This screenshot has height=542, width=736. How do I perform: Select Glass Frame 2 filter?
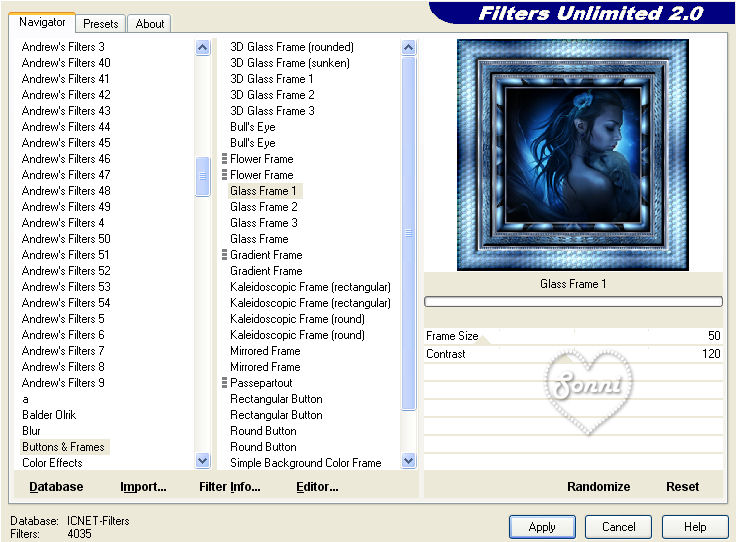[263, 207]
